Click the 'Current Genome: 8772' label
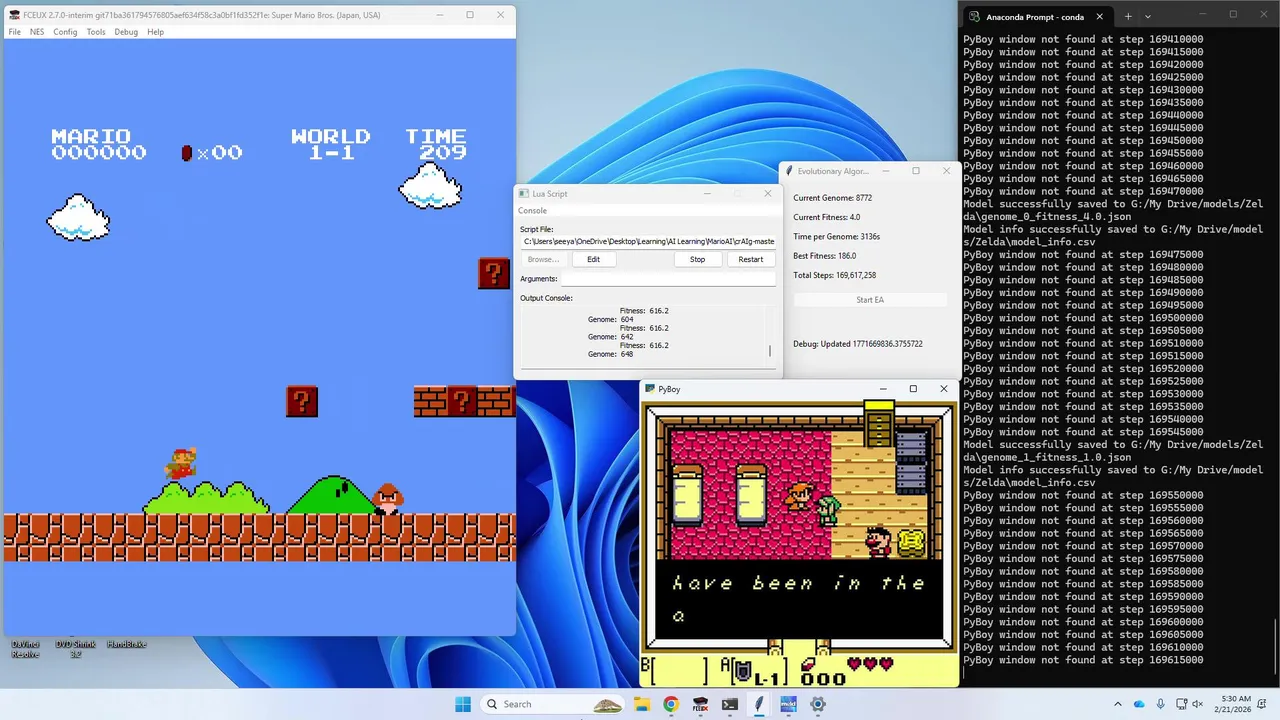Viewport: 1280px width, 720px height. click(832, 198)
